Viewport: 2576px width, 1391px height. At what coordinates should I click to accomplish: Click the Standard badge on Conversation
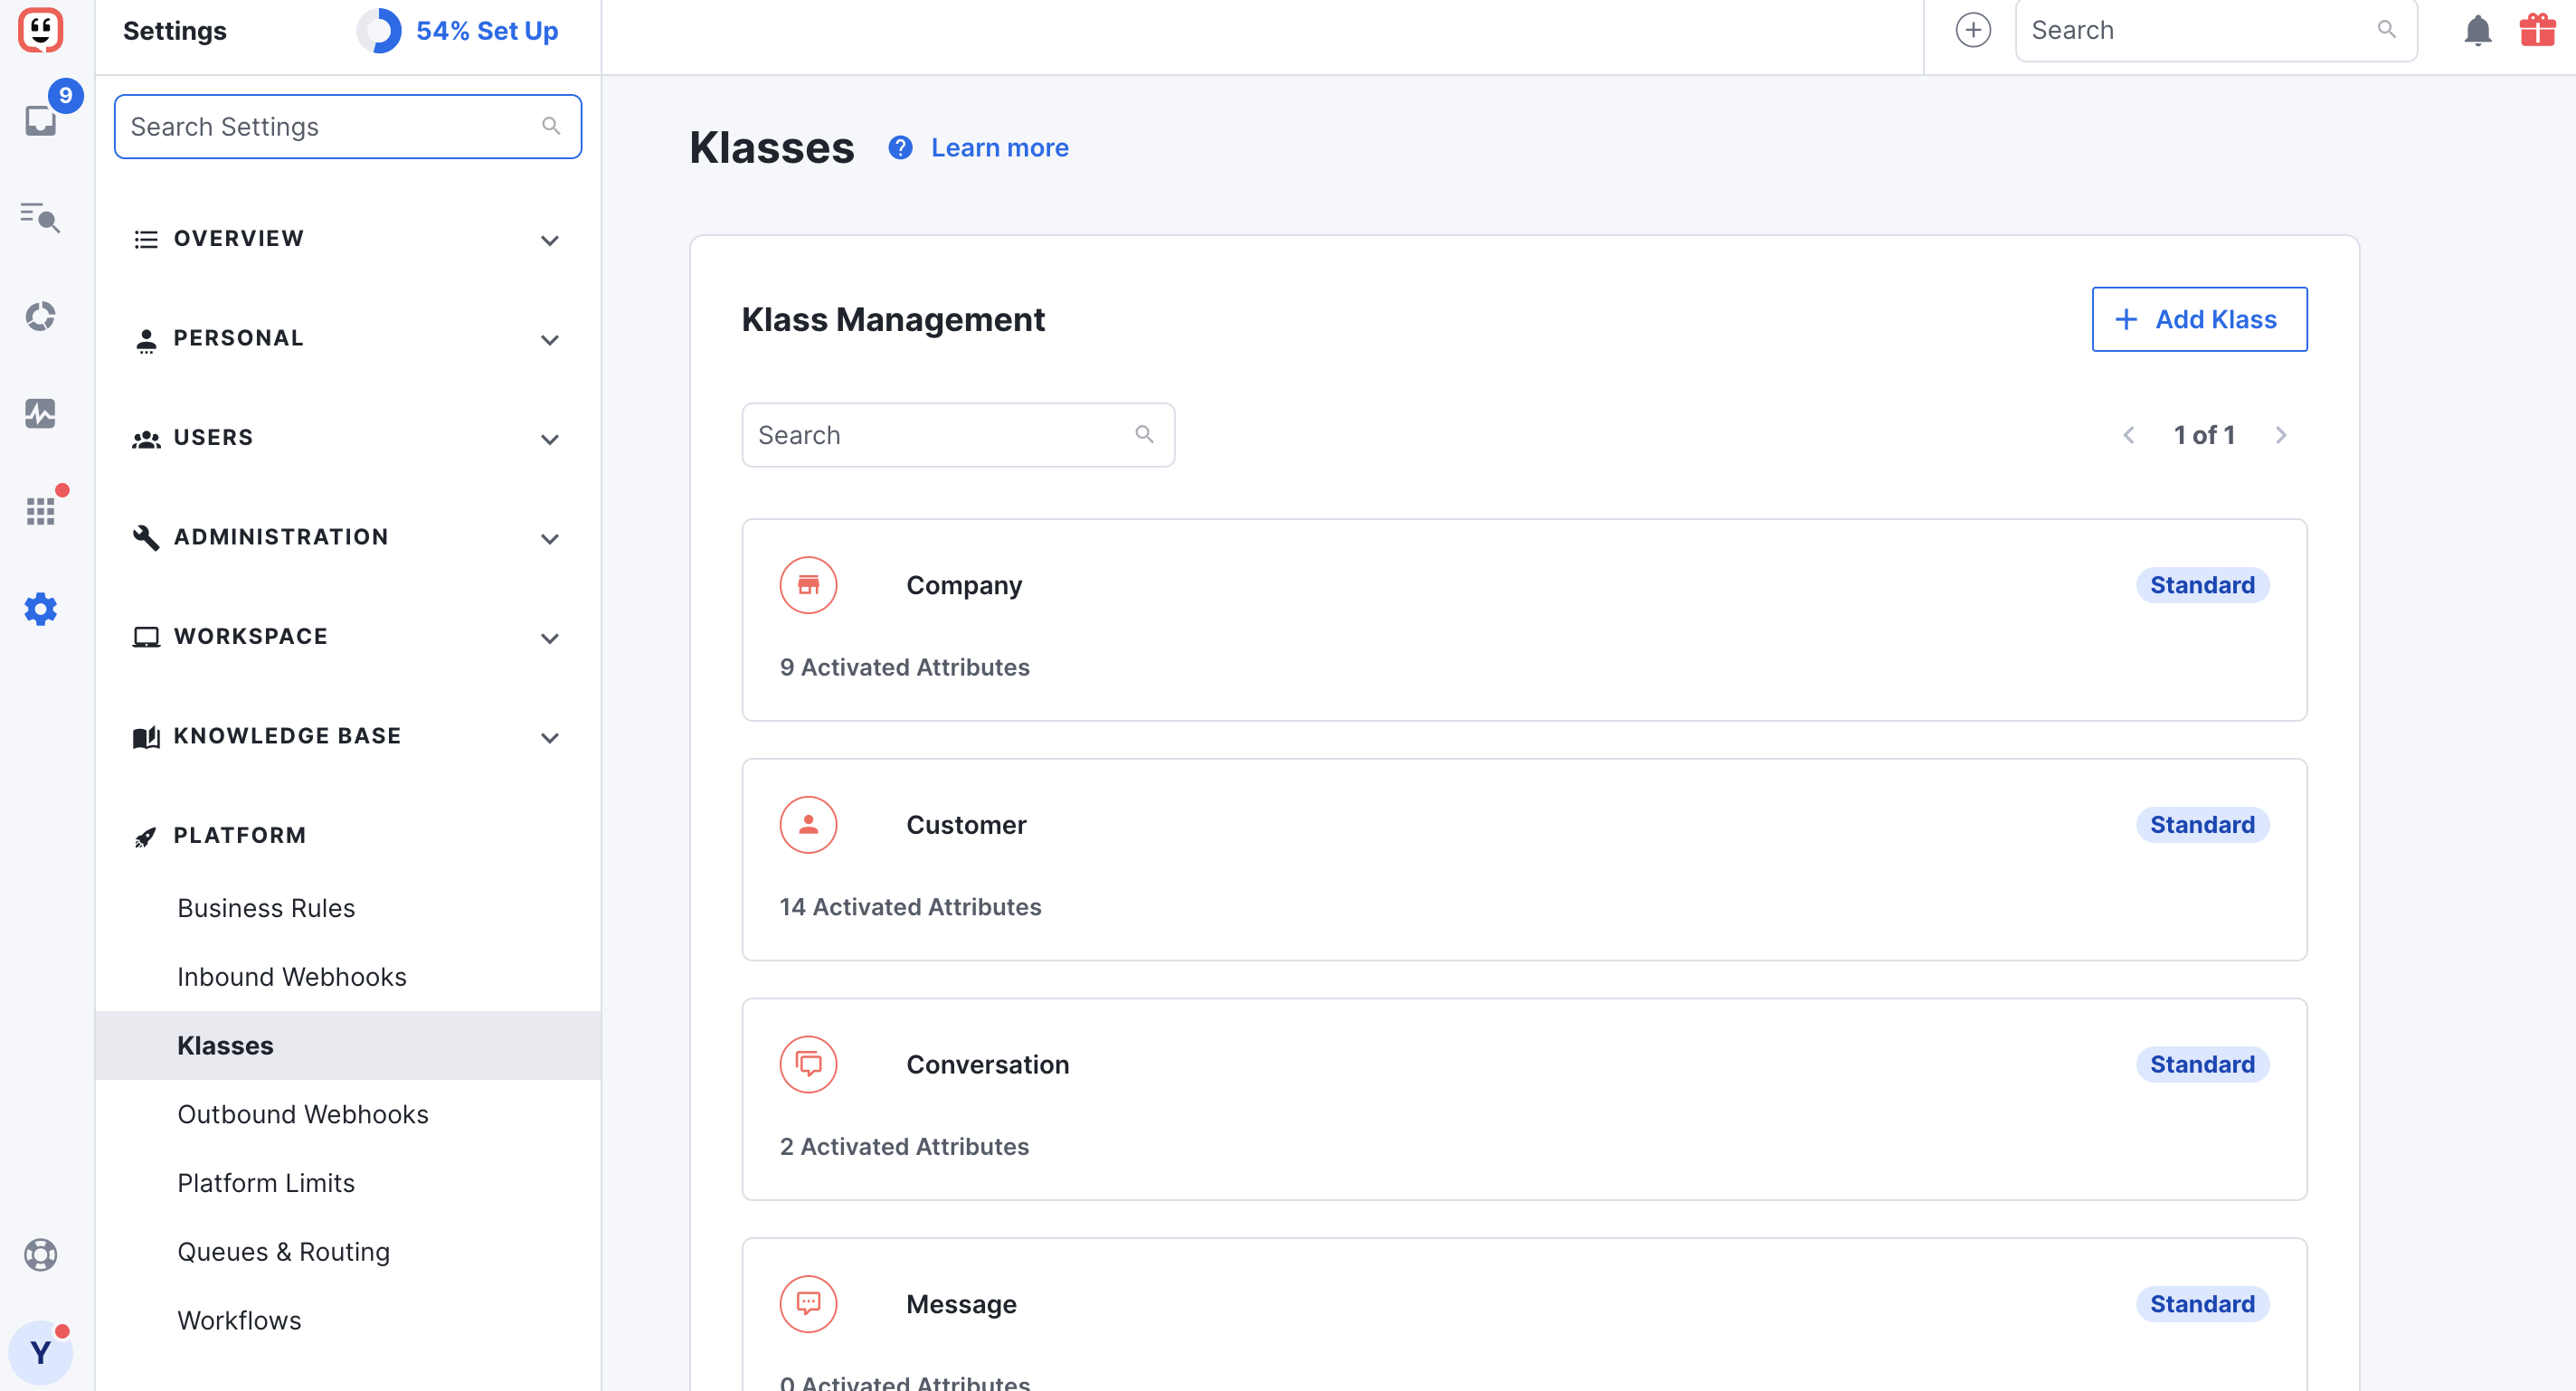2202,1065
